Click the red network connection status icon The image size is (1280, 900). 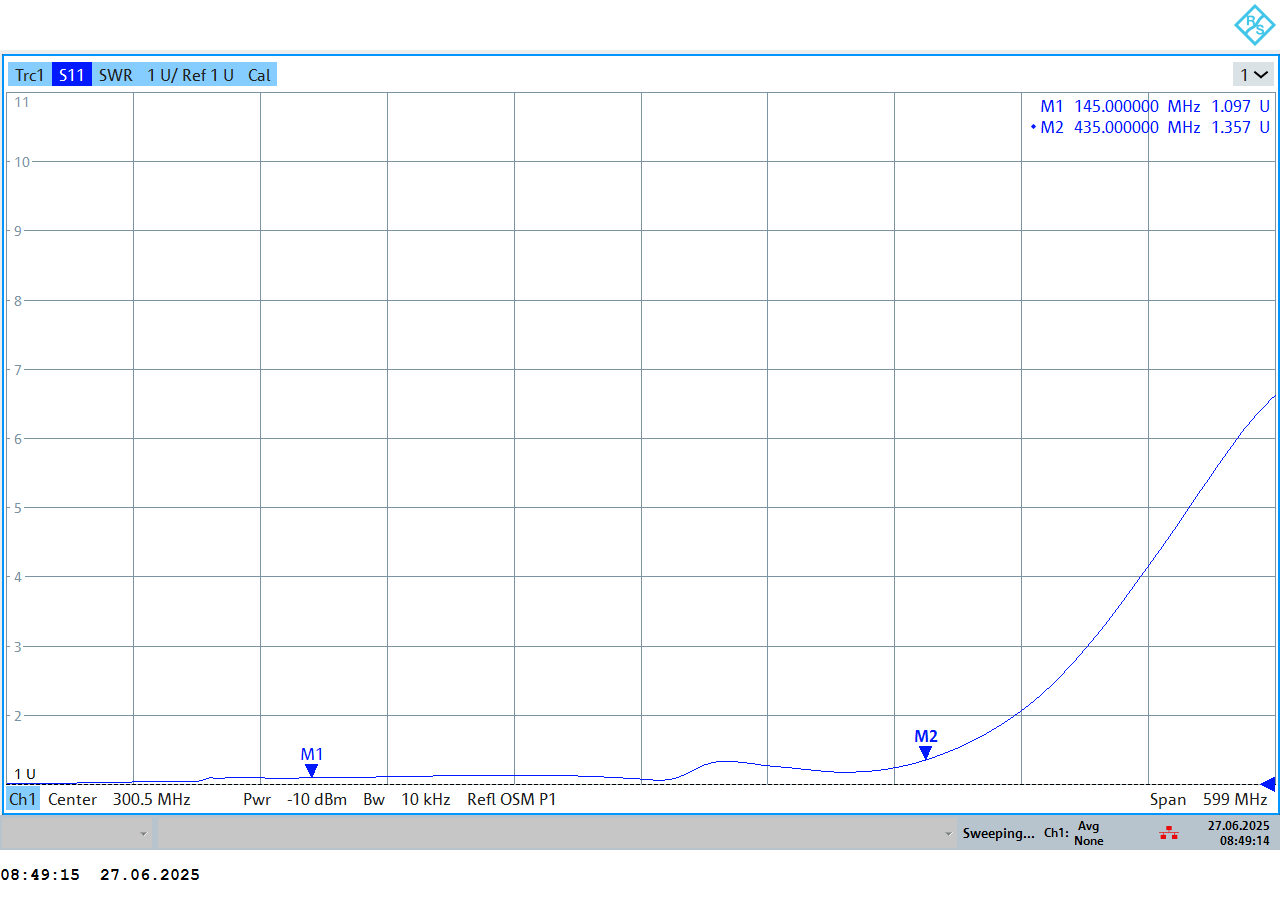[x=1168, y=833]
